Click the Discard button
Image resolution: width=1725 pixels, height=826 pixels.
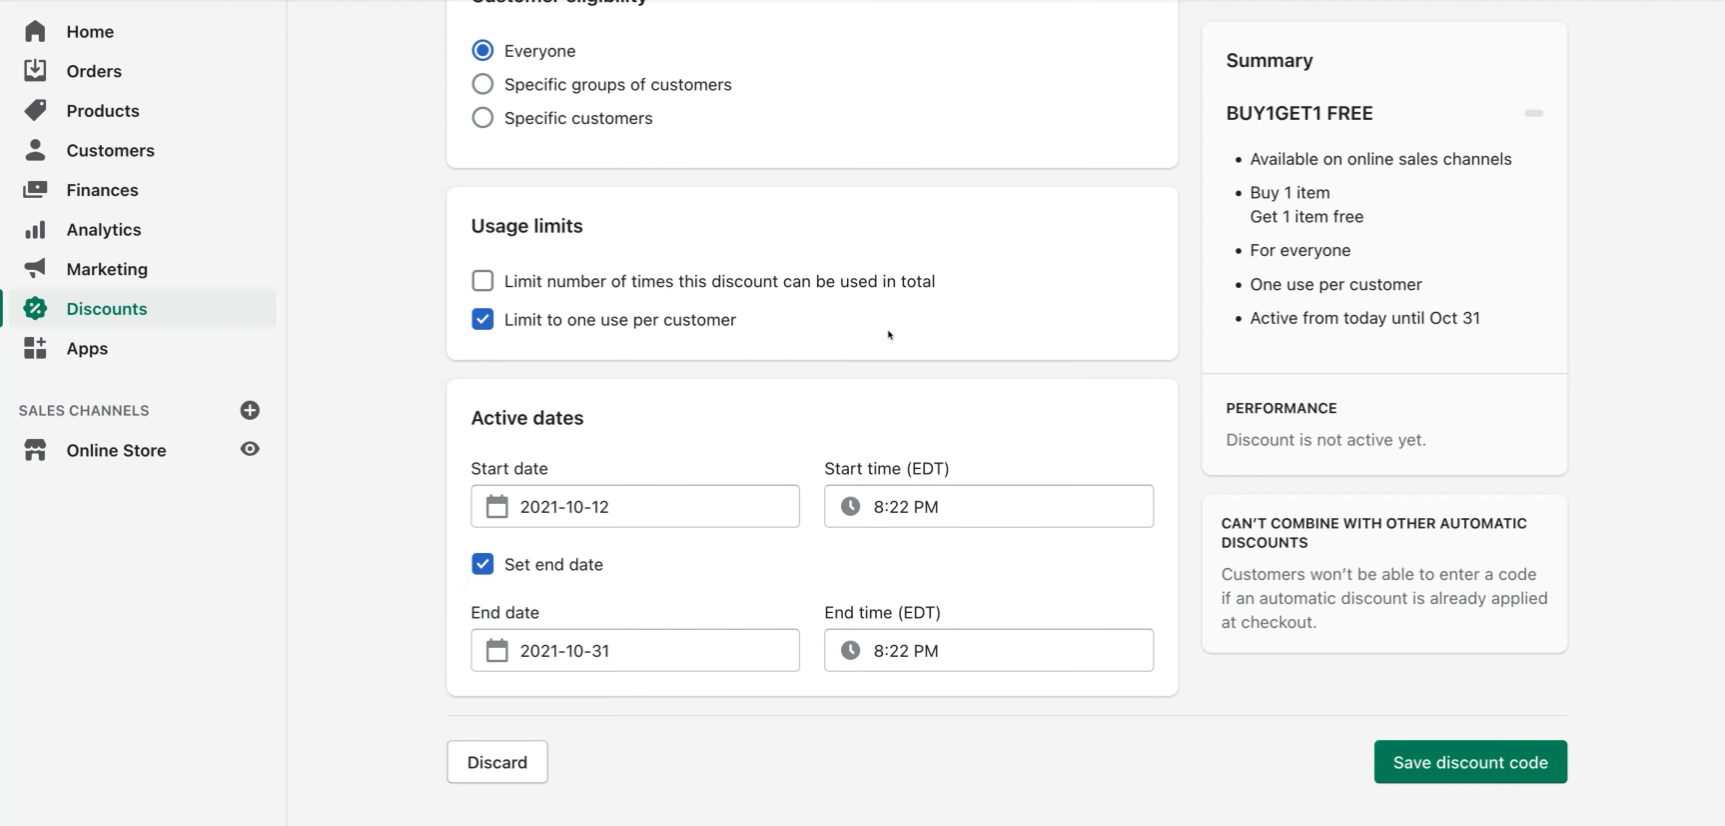[x=497, y=762]
